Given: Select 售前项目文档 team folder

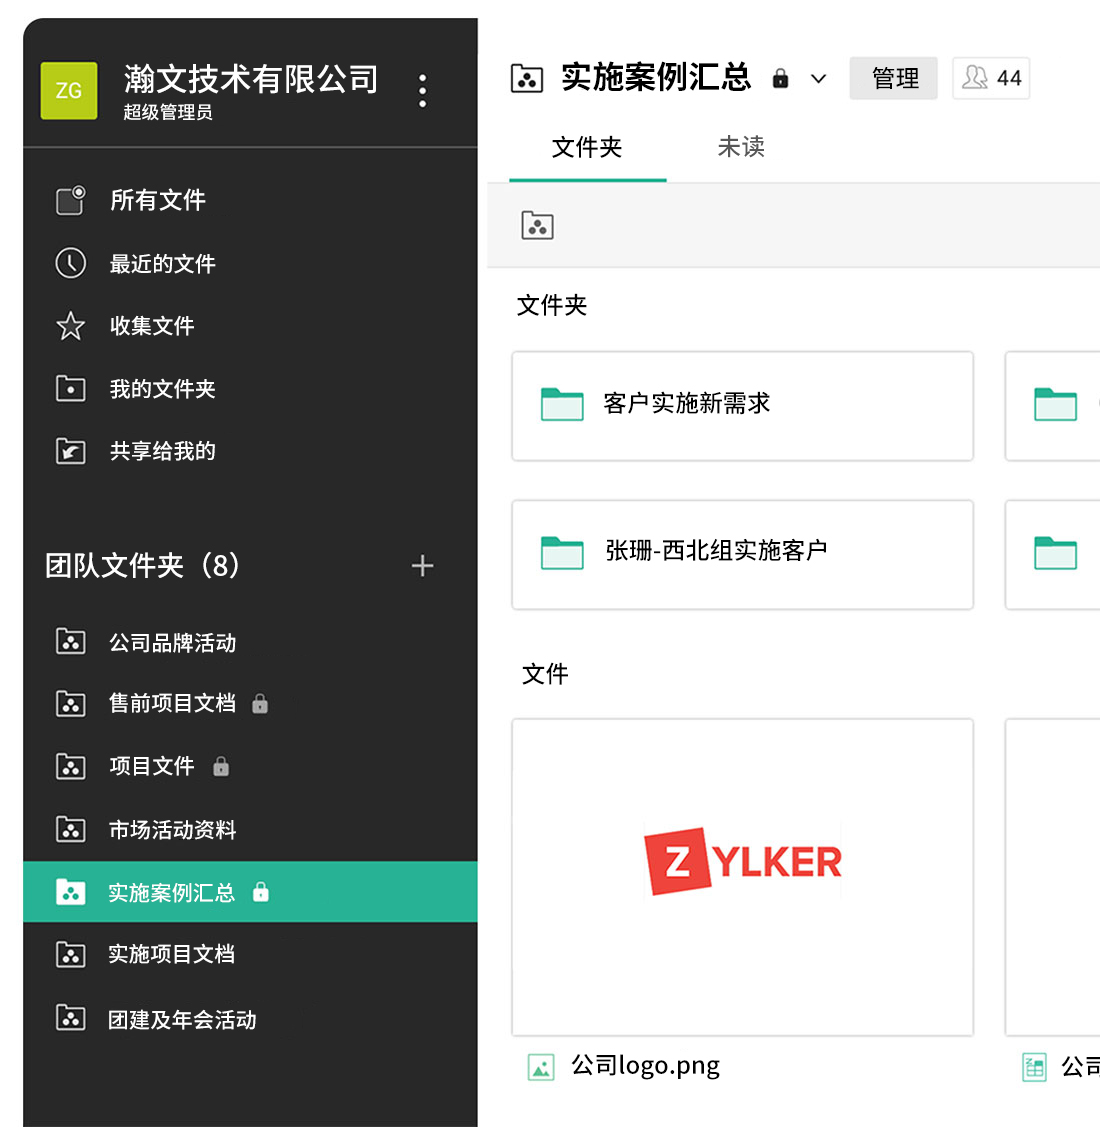Looking at the screenshot, I should [x=172, y=704].
